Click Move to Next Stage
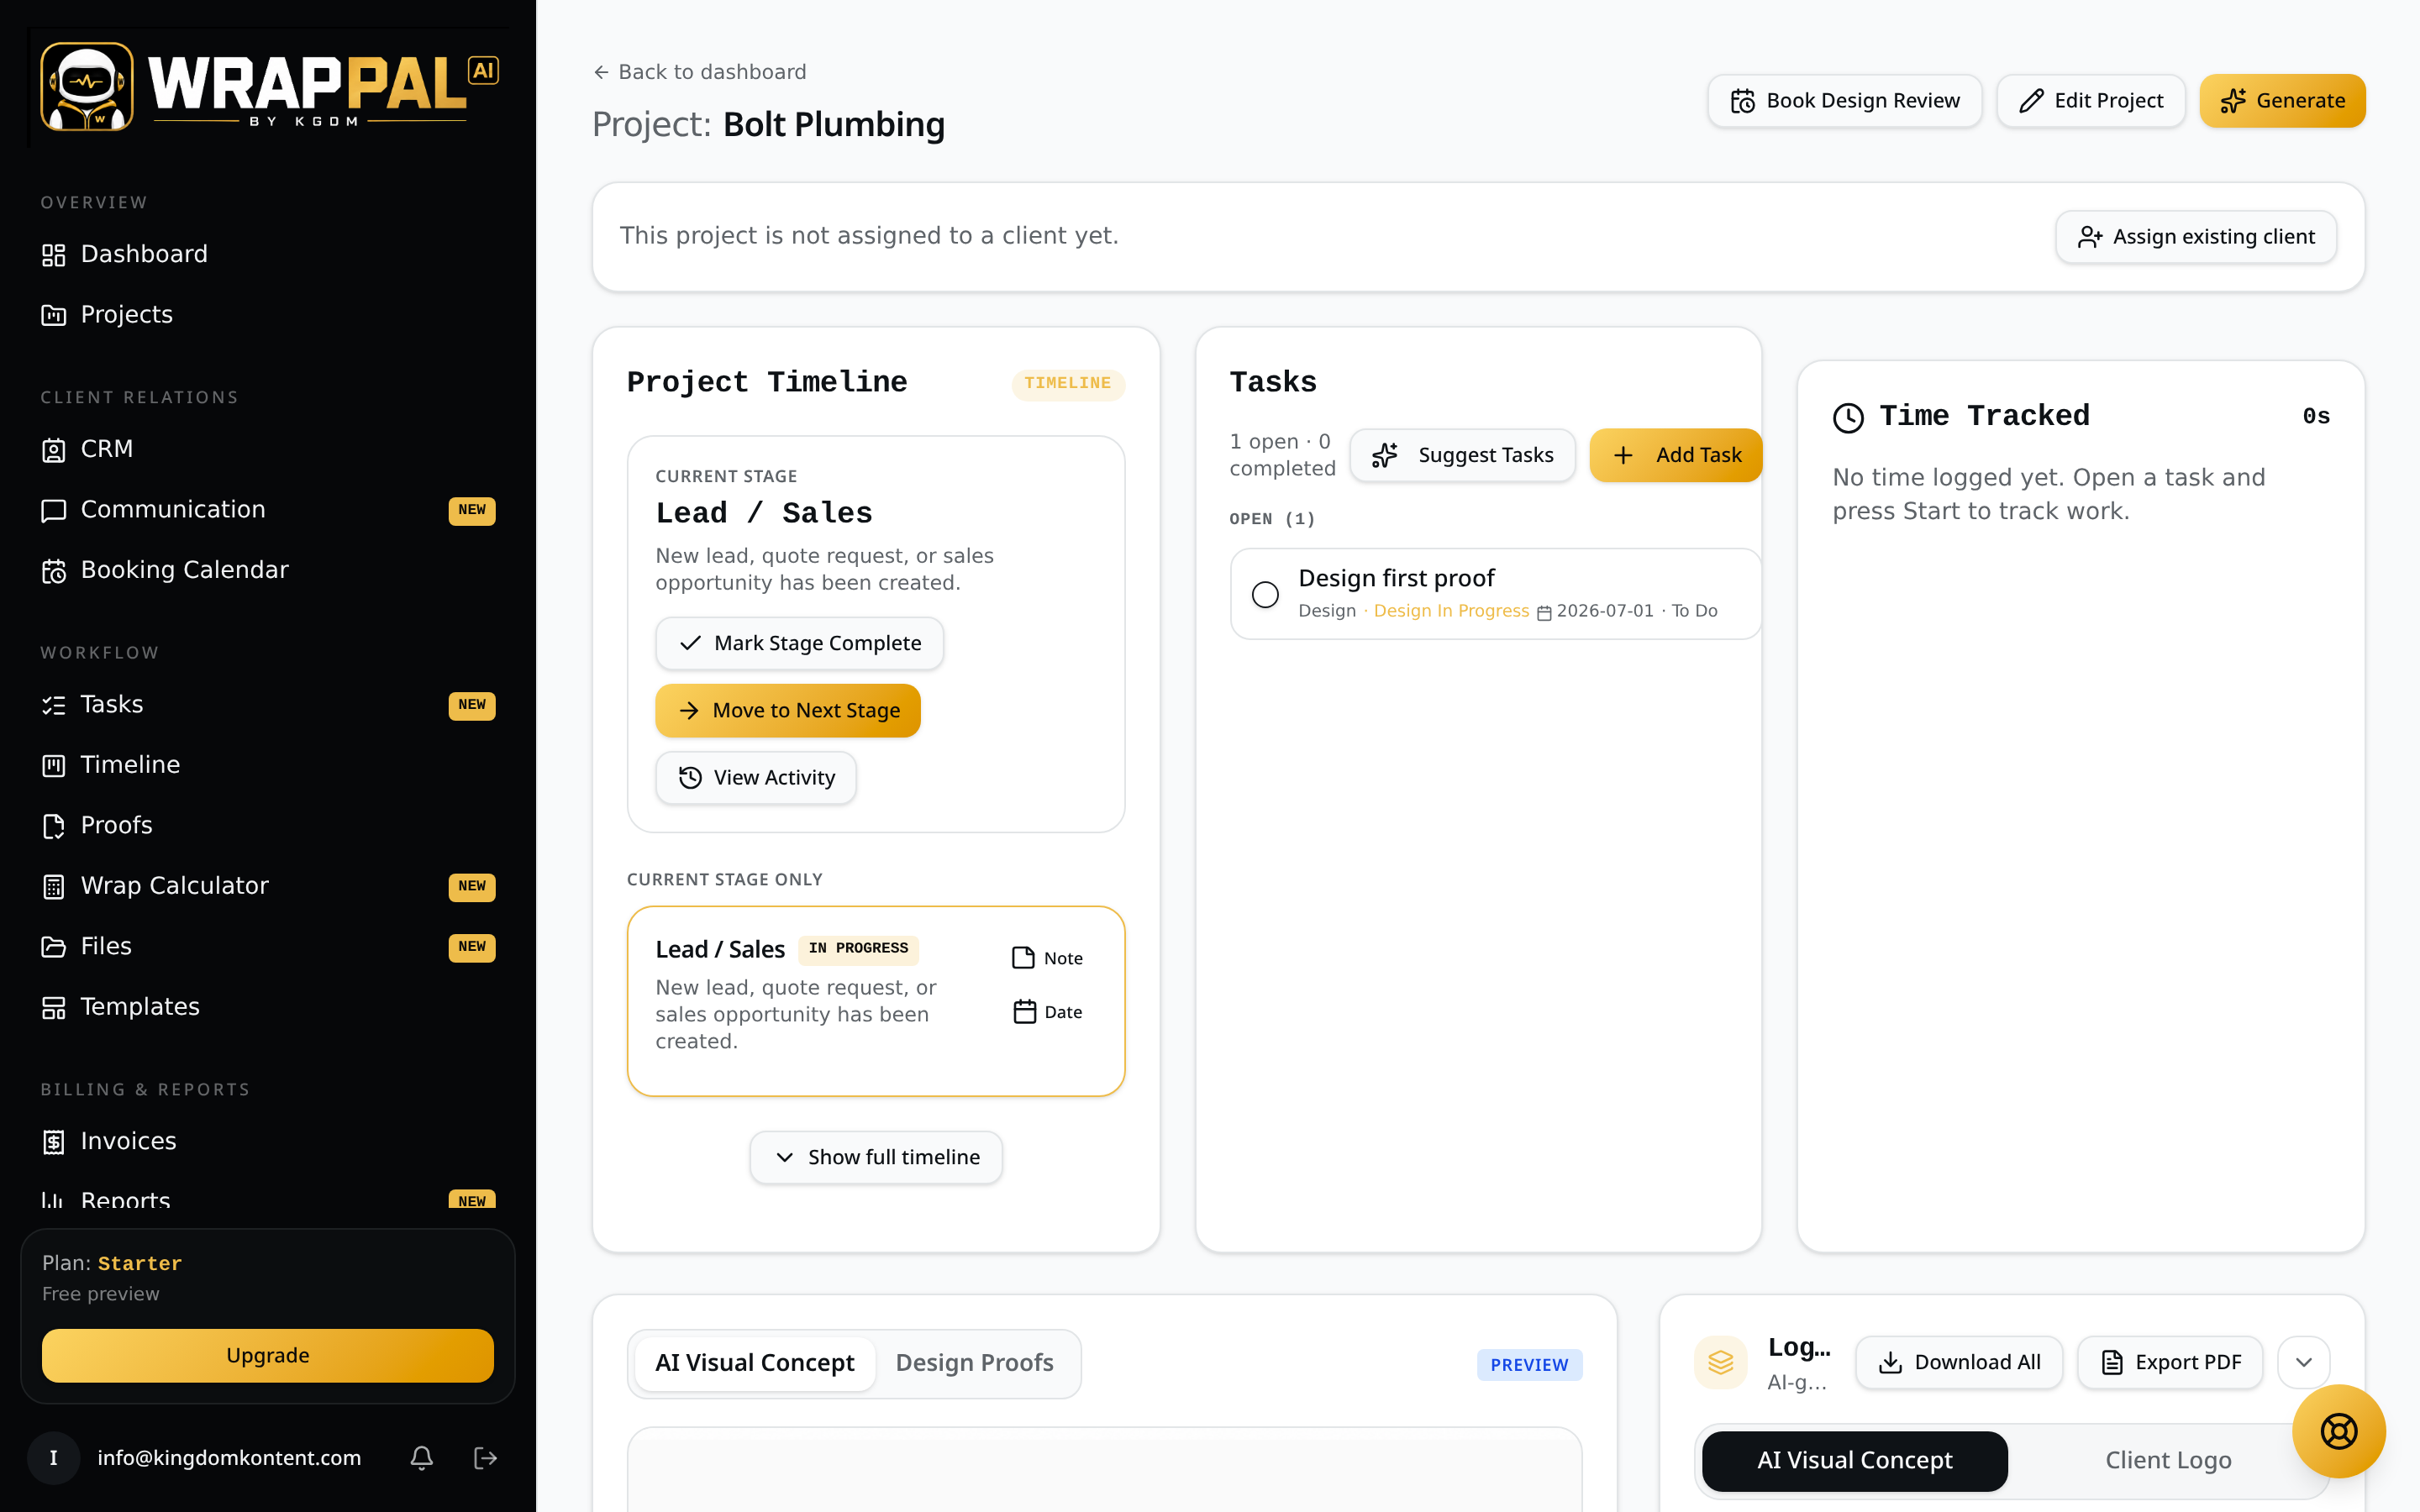 point(788,711)
